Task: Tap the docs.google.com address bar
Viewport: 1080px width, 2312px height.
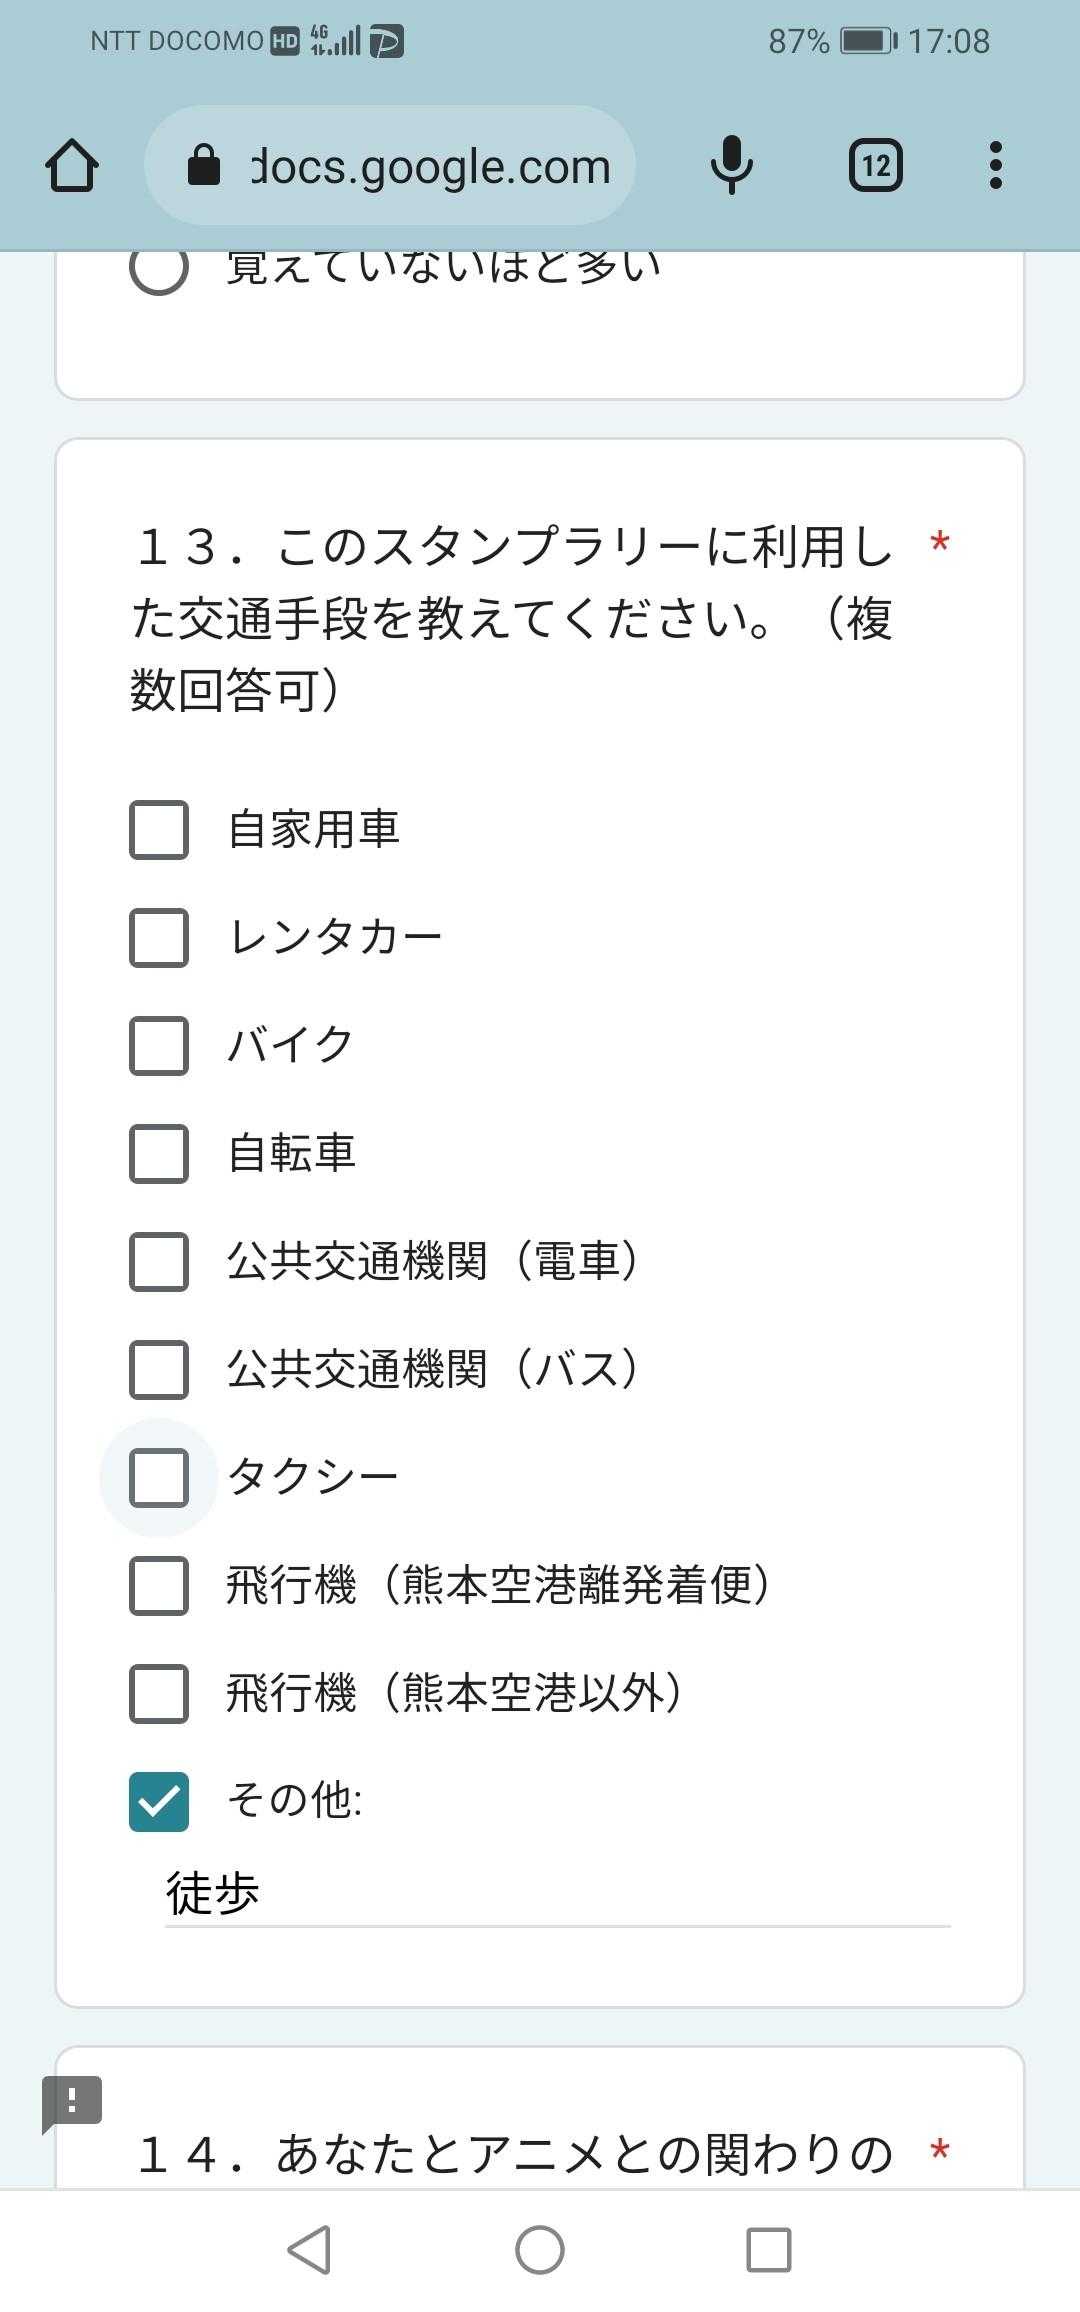Action: pos(430,166)
